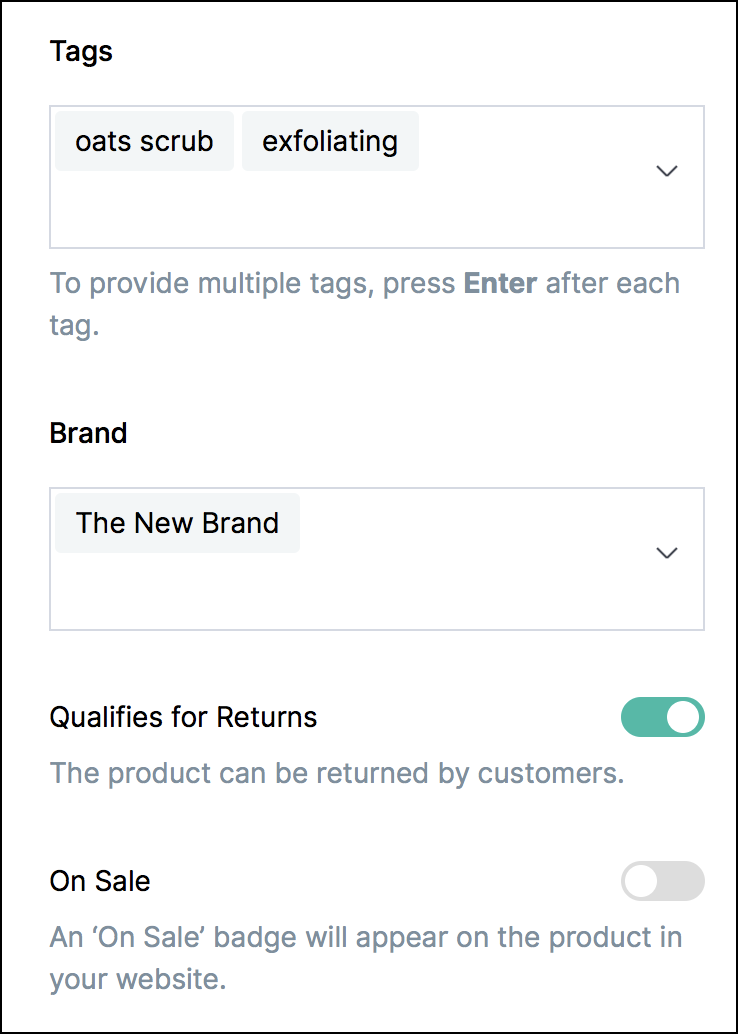
Task: Select the "exfoliating" tag chip
Action: [330, 141]
